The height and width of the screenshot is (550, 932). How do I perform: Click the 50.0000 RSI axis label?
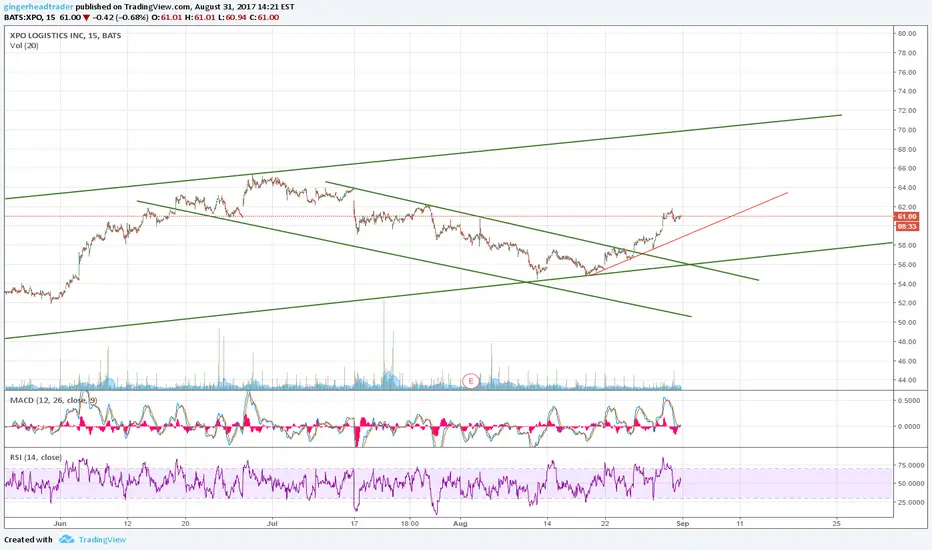910,484
